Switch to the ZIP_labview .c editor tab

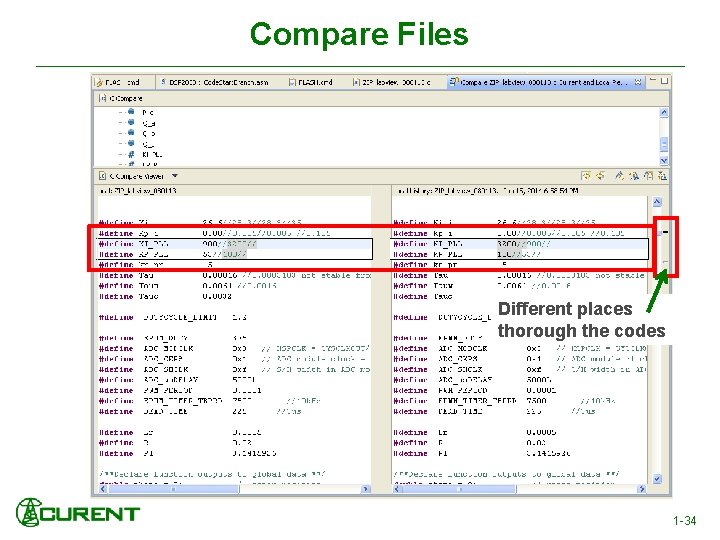pos(393,82)
